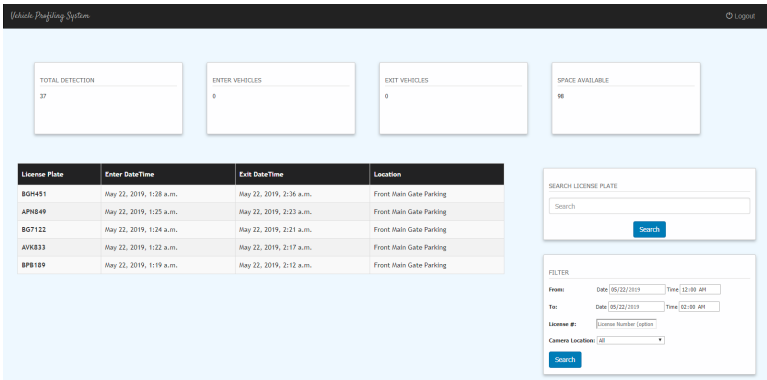
Task: Click exit time May 22, 2019, 2:21 a.m.
Action: [x=275, y=229]
